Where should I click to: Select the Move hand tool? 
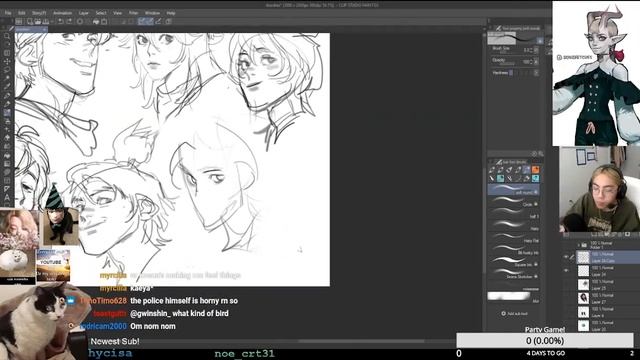[x=7, y=44]
